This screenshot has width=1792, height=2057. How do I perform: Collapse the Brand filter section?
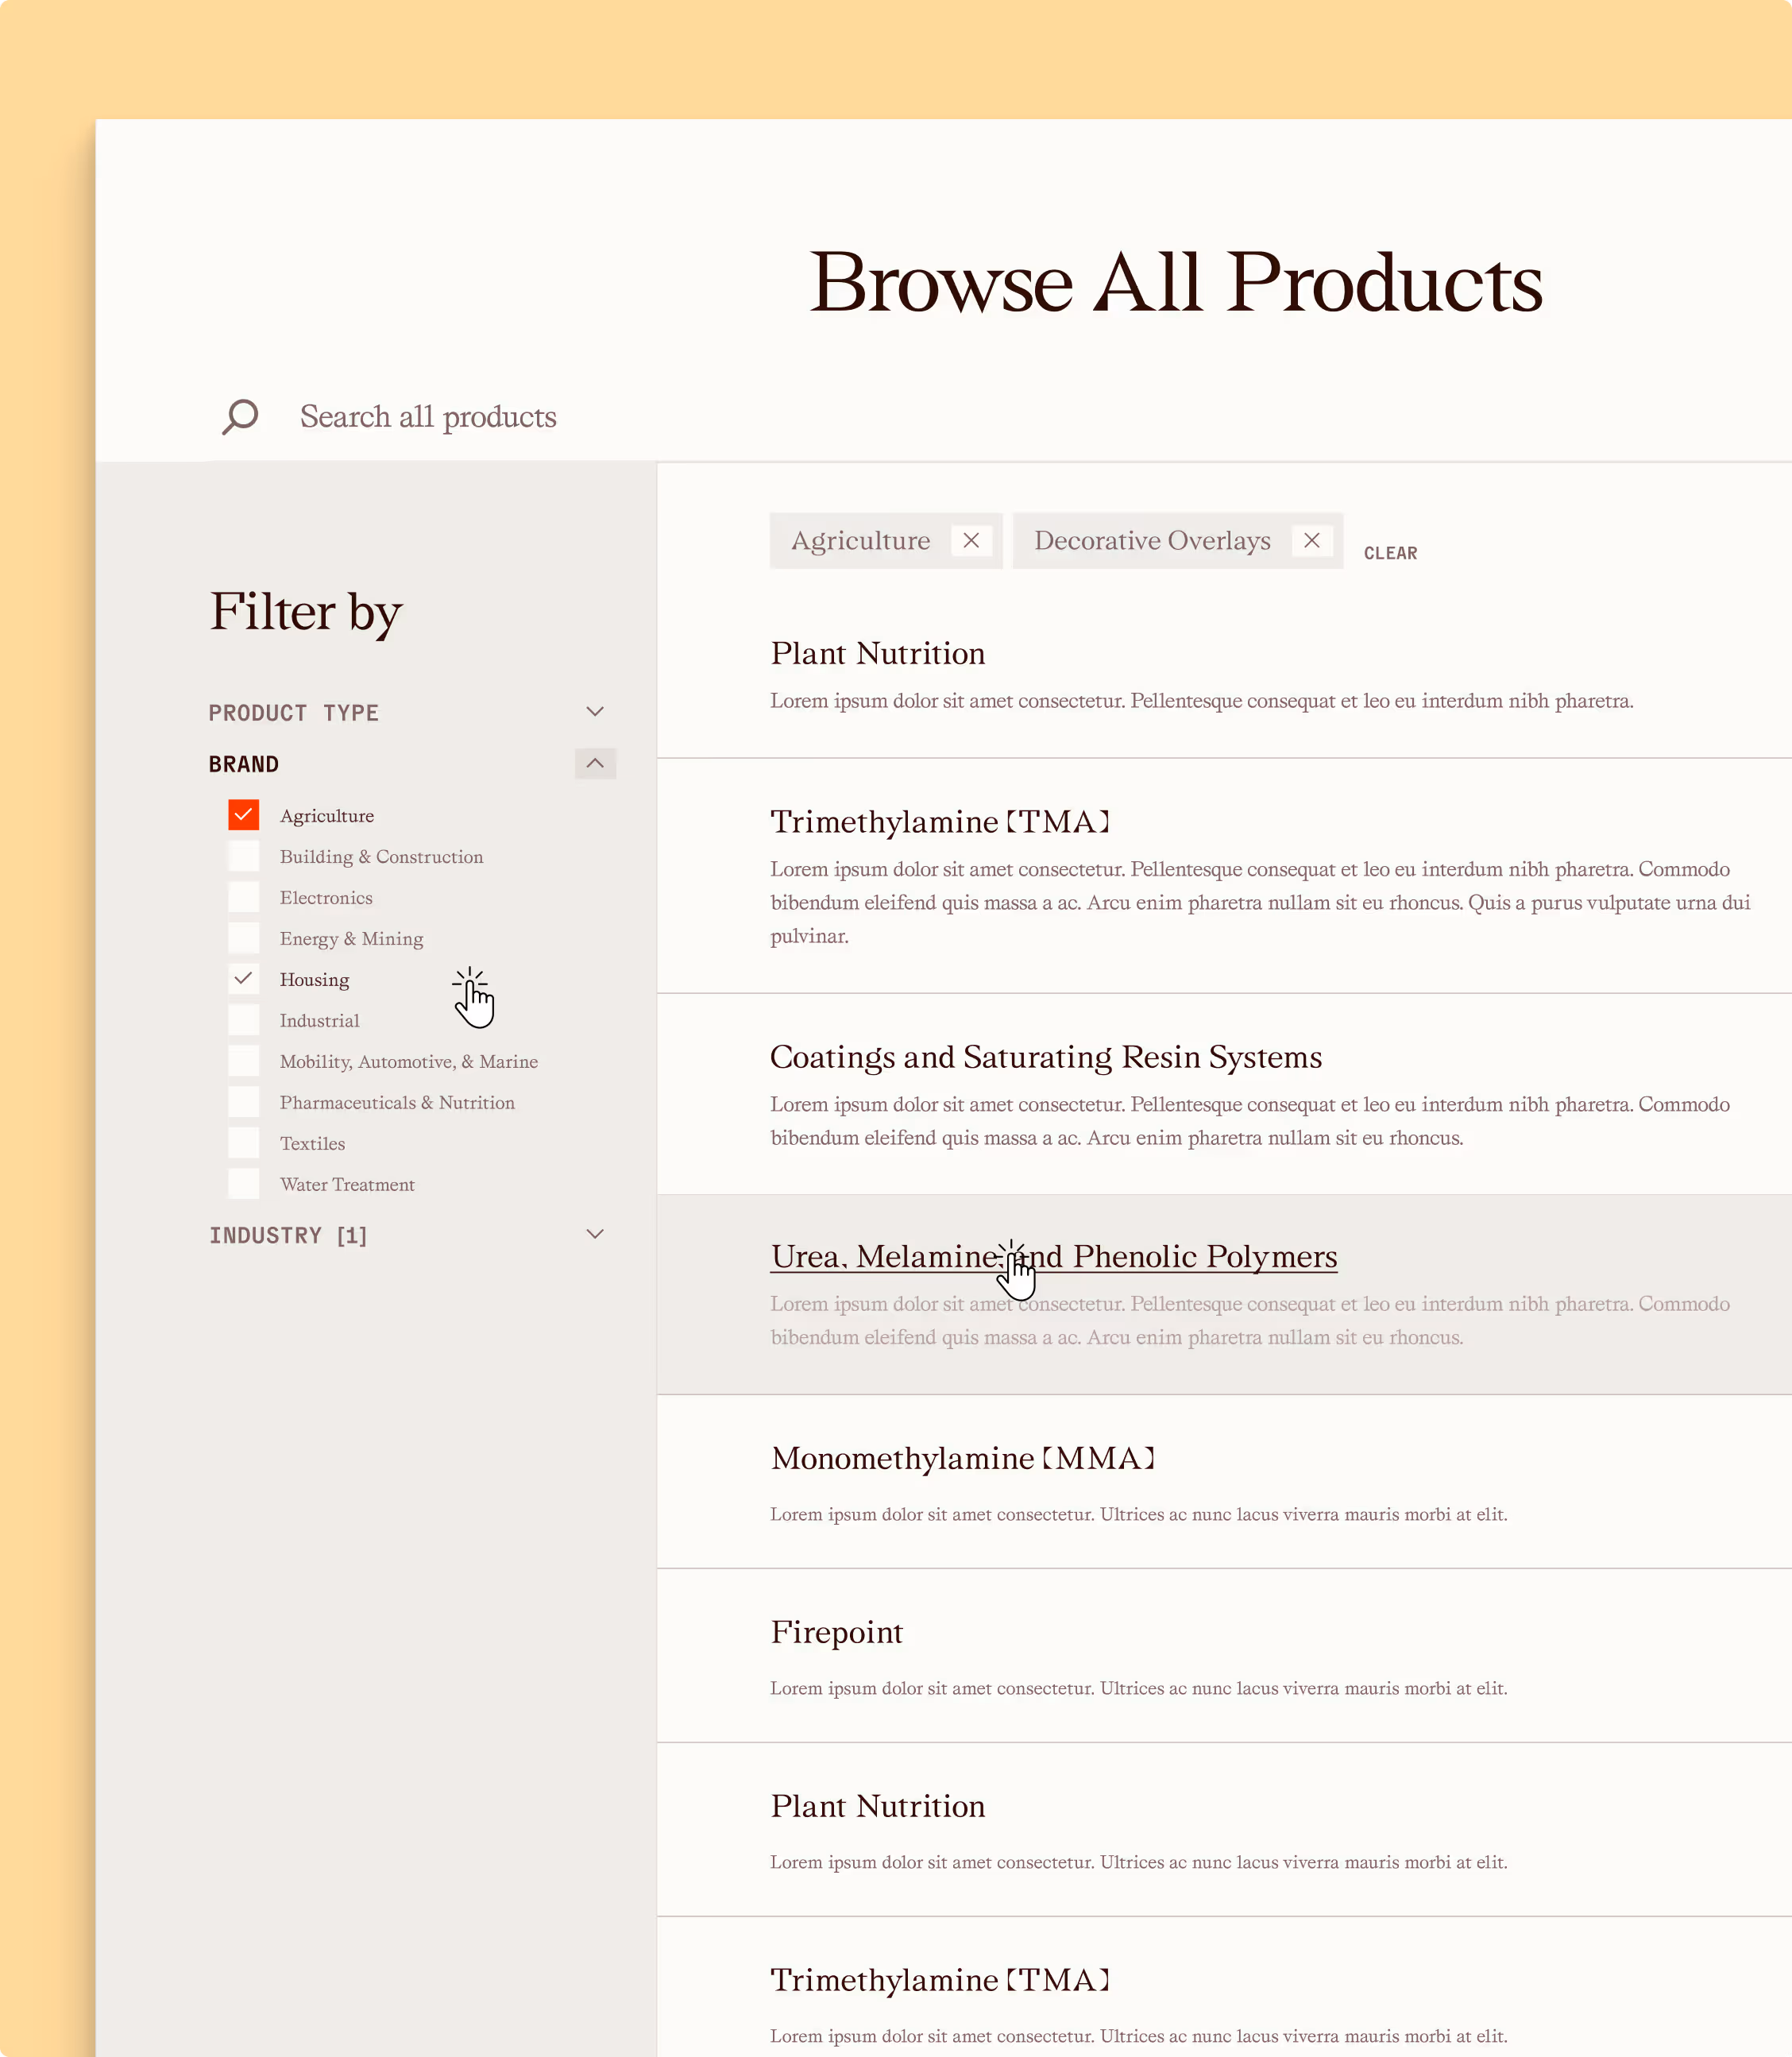[x=594, y=763]
